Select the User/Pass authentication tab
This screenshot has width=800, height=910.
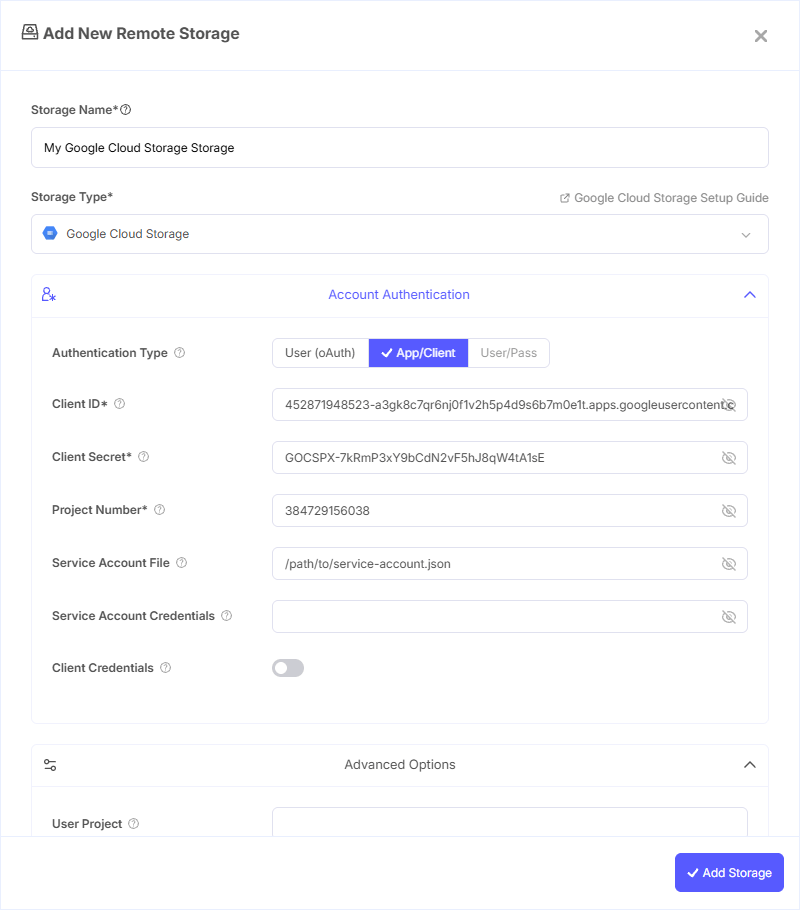point(509,353)
